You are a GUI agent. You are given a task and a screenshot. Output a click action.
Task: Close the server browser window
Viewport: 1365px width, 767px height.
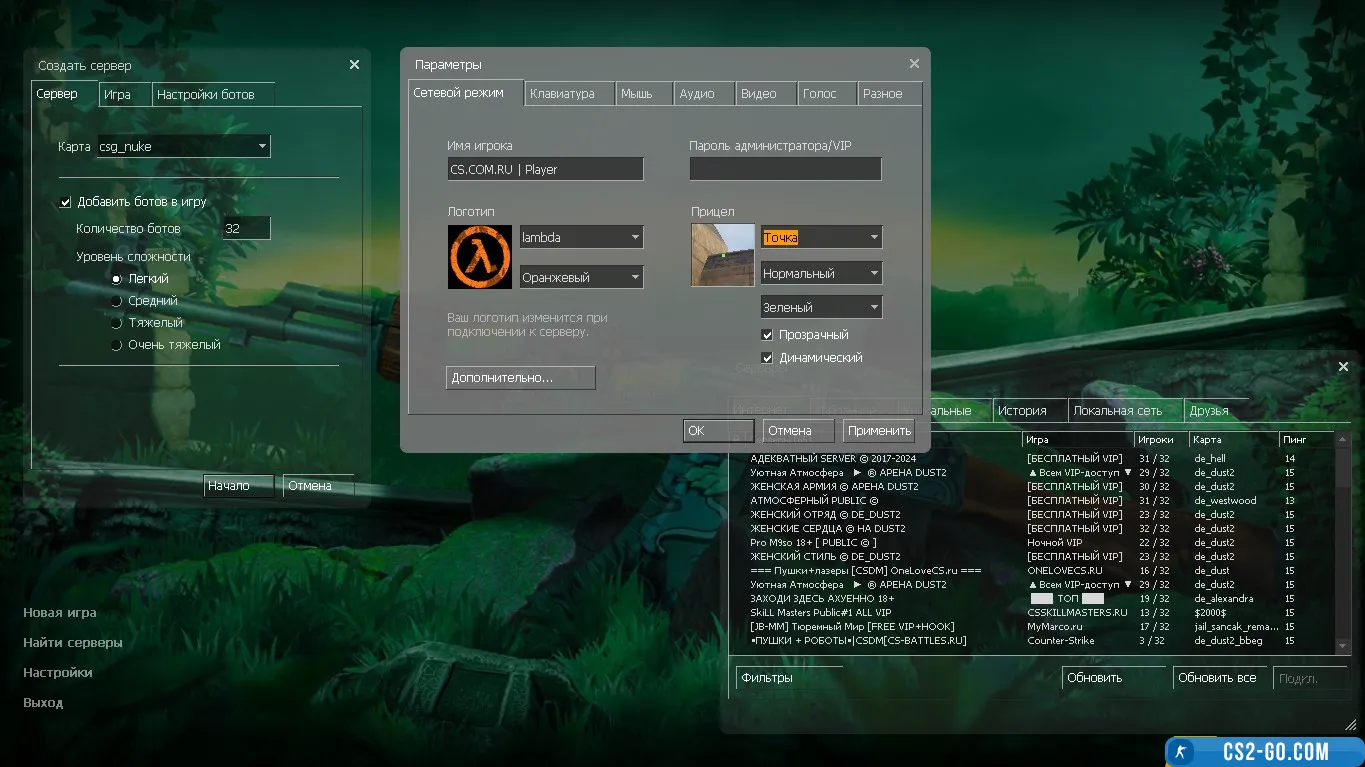click(x=1343, y=367)
